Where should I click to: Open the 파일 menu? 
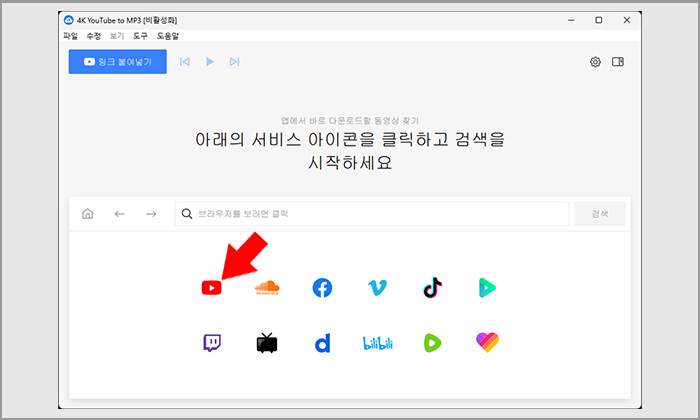click(x=70, y=36)
